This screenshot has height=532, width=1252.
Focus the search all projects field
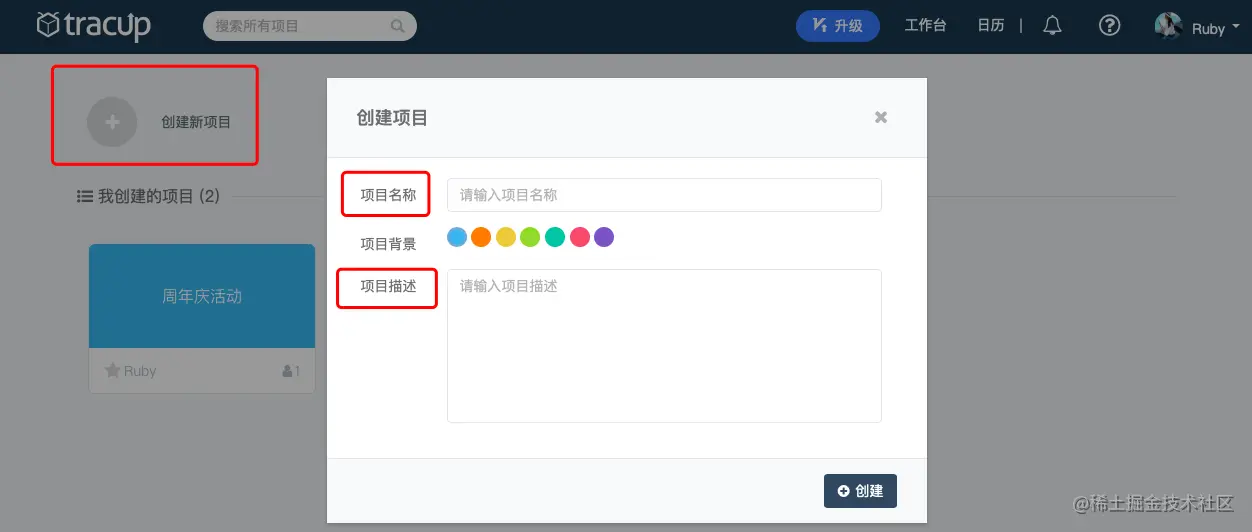(309, 26)
